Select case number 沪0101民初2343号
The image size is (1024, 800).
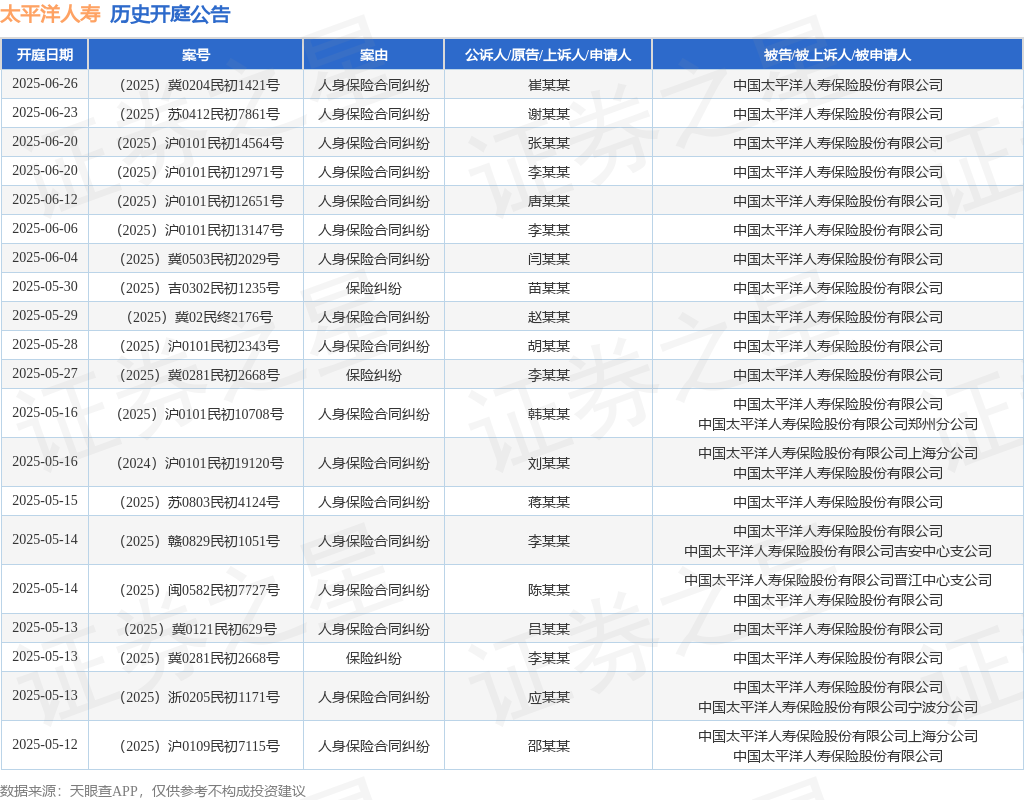point(199,346)
